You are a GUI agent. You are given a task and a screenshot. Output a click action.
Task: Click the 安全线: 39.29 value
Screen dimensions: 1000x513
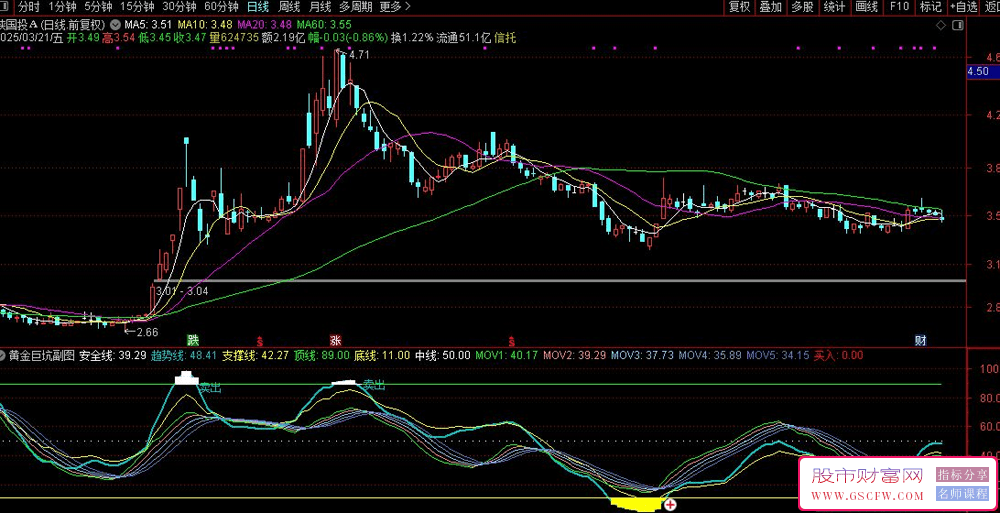pos(113,355)
